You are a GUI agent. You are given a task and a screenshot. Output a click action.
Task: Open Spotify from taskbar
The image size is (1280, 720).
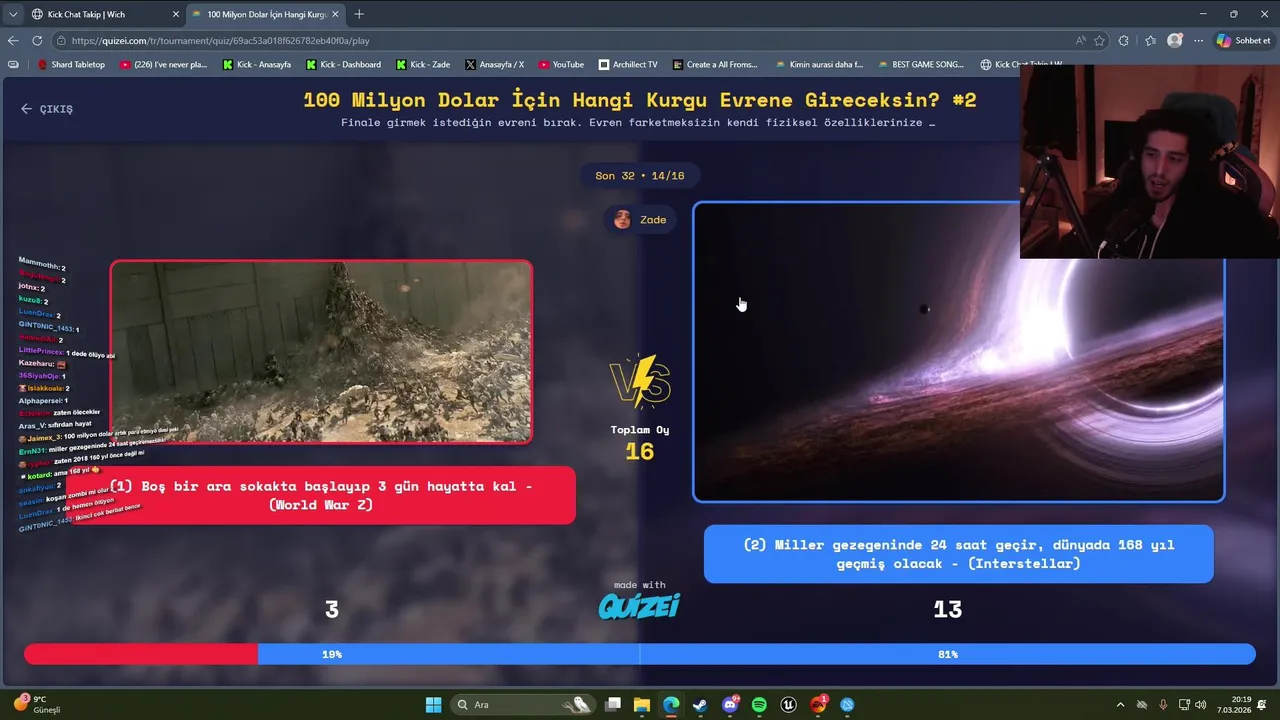click(759, 705)
